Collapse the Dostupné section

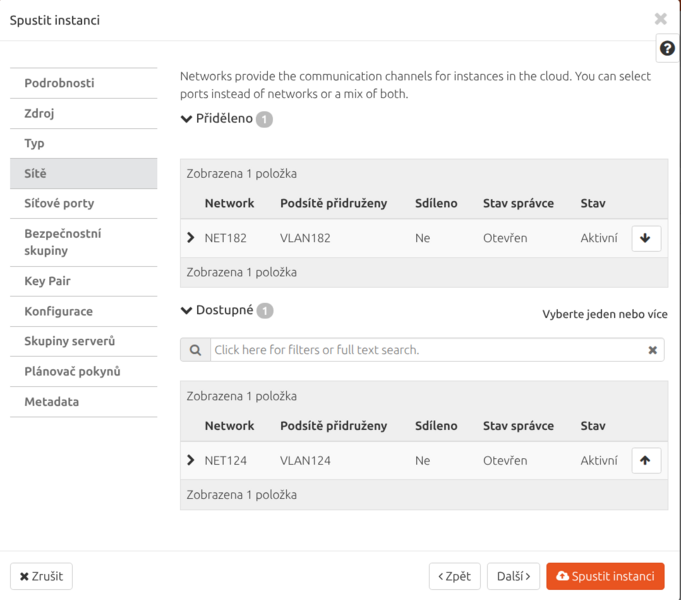point(186,311)
